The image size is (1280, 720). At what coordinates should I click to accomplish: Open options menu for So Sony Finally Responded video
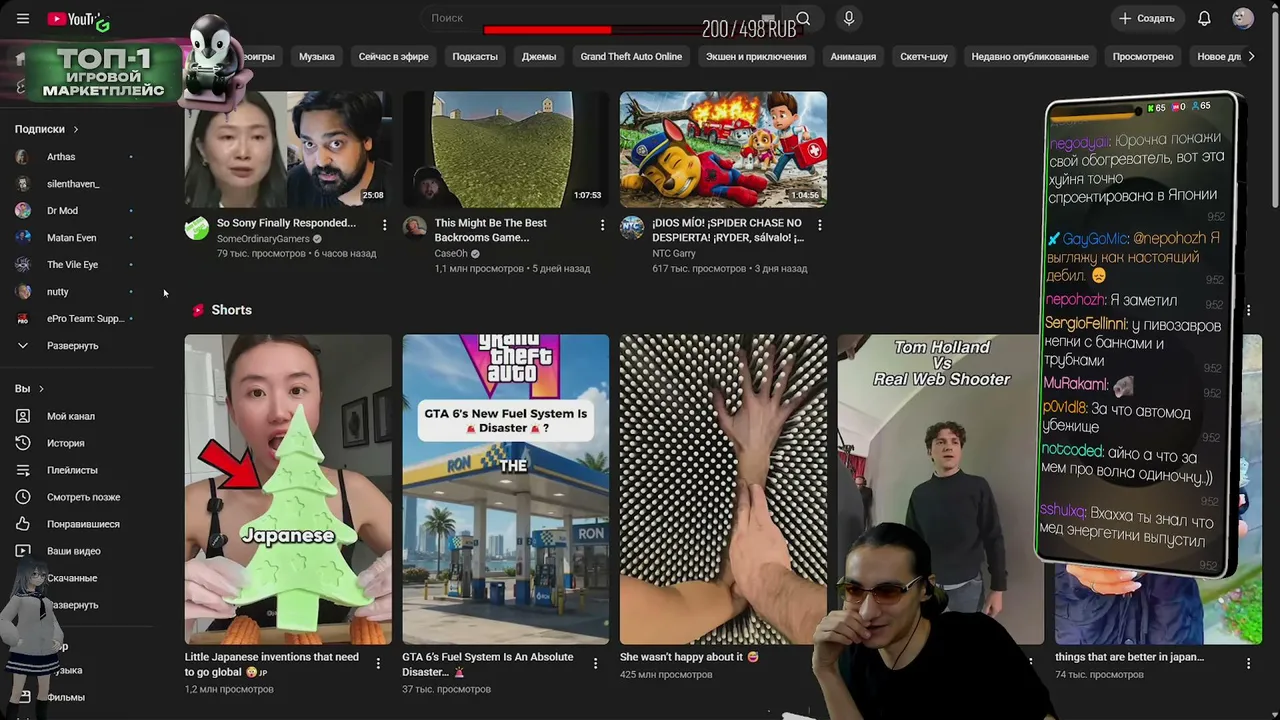point(384,226)
